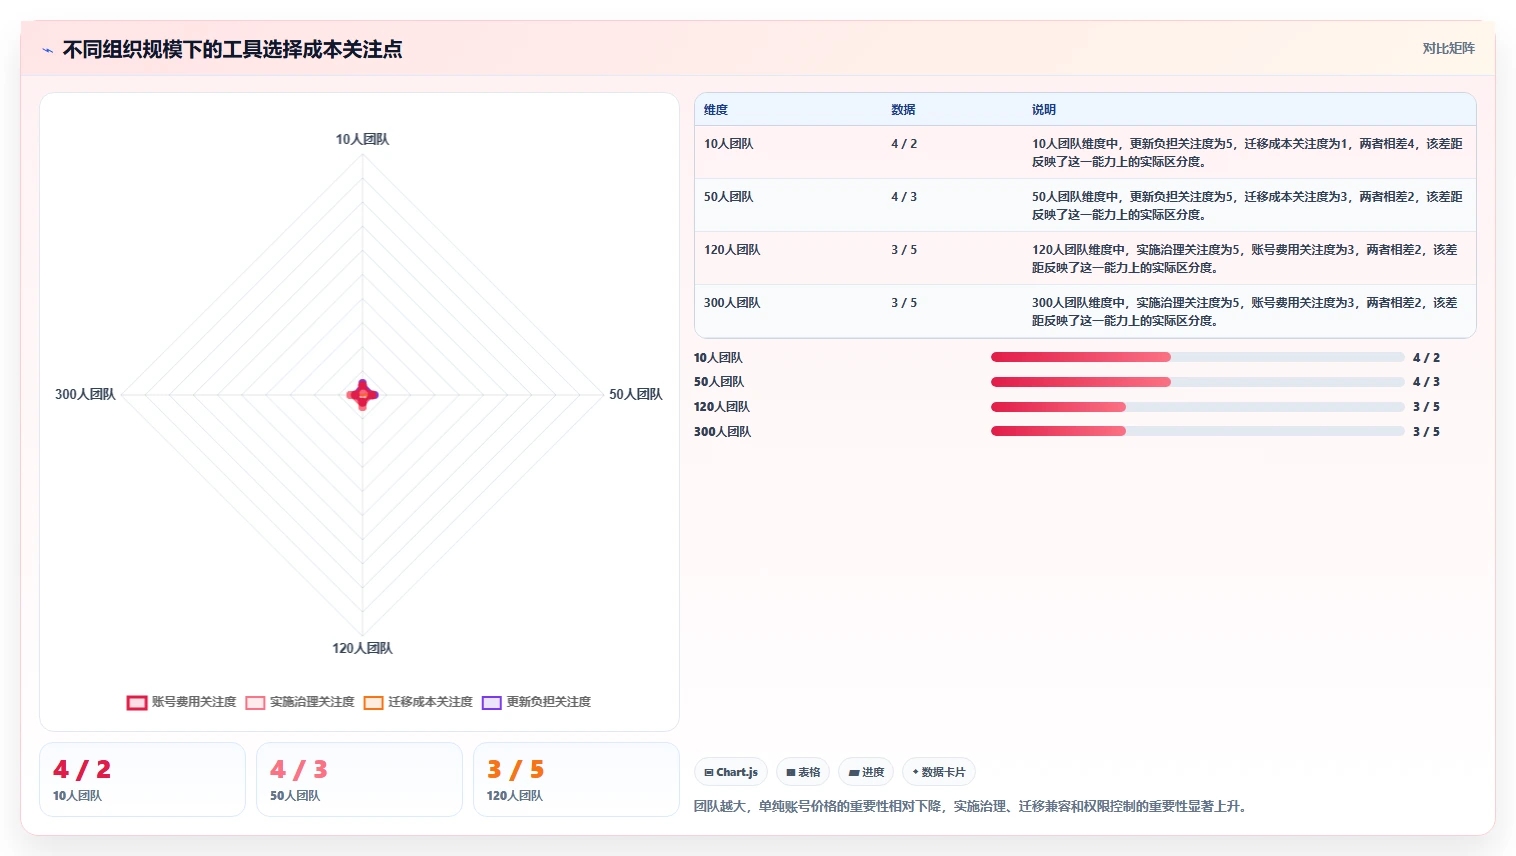Toggle the 迁移成本关注度 legend swatch

click(373, 702)
